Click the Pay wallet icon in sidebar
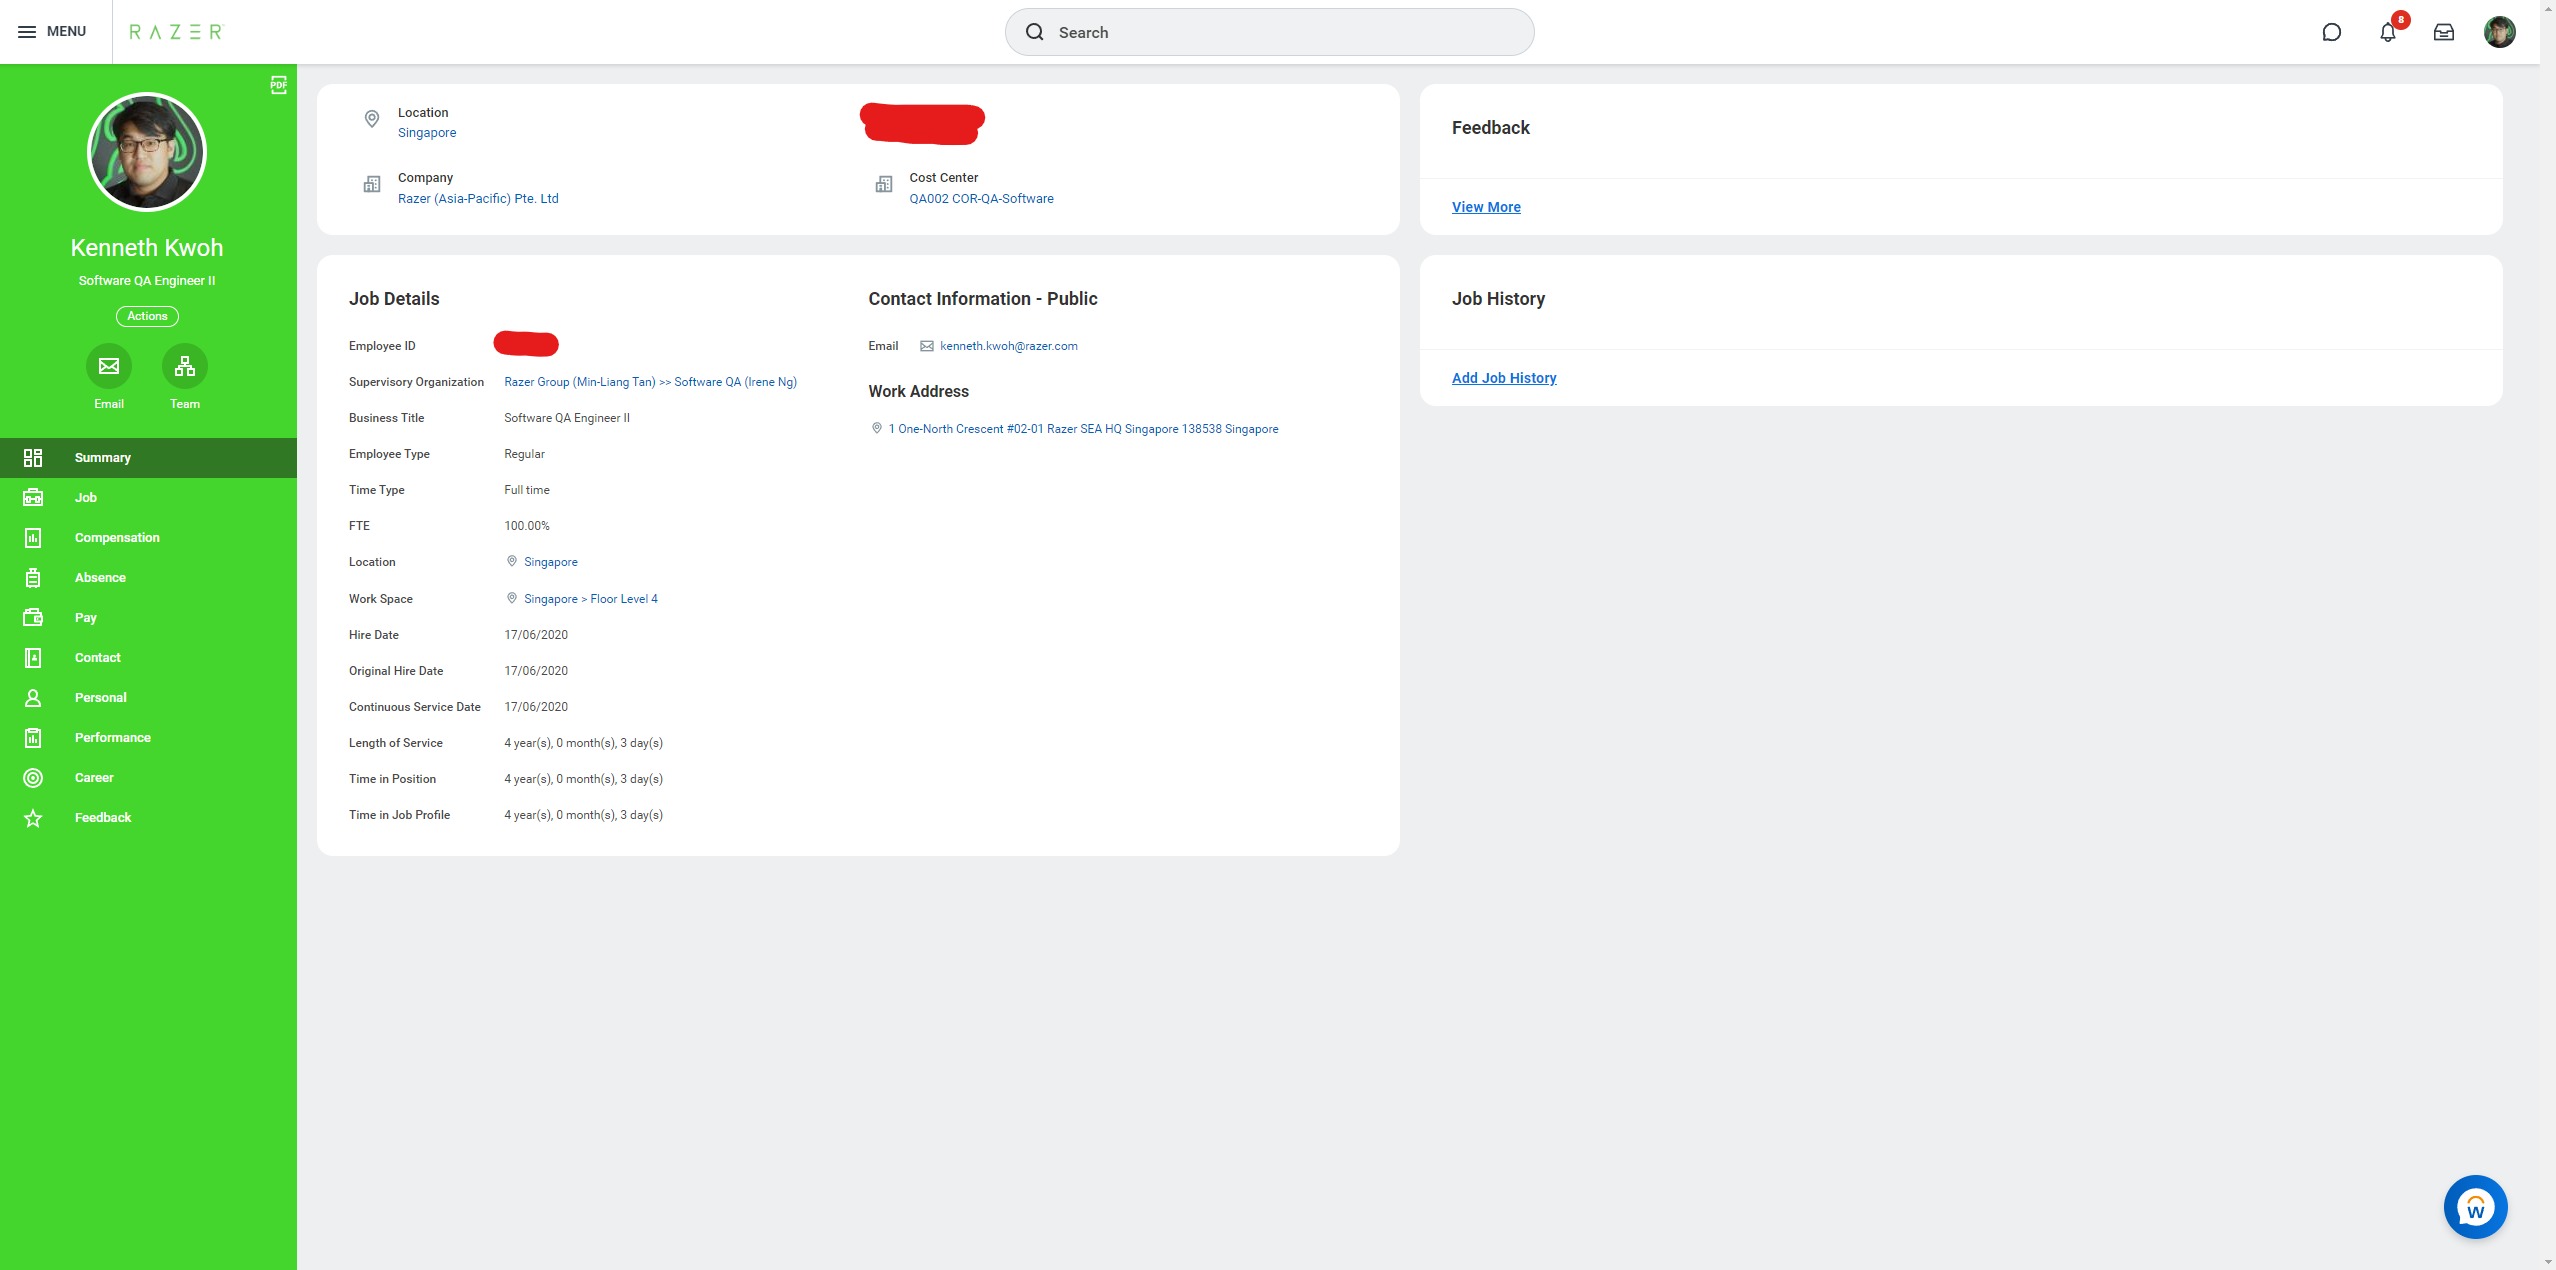Viewport: 2556px width, 1270px height. tap(33, 617)
